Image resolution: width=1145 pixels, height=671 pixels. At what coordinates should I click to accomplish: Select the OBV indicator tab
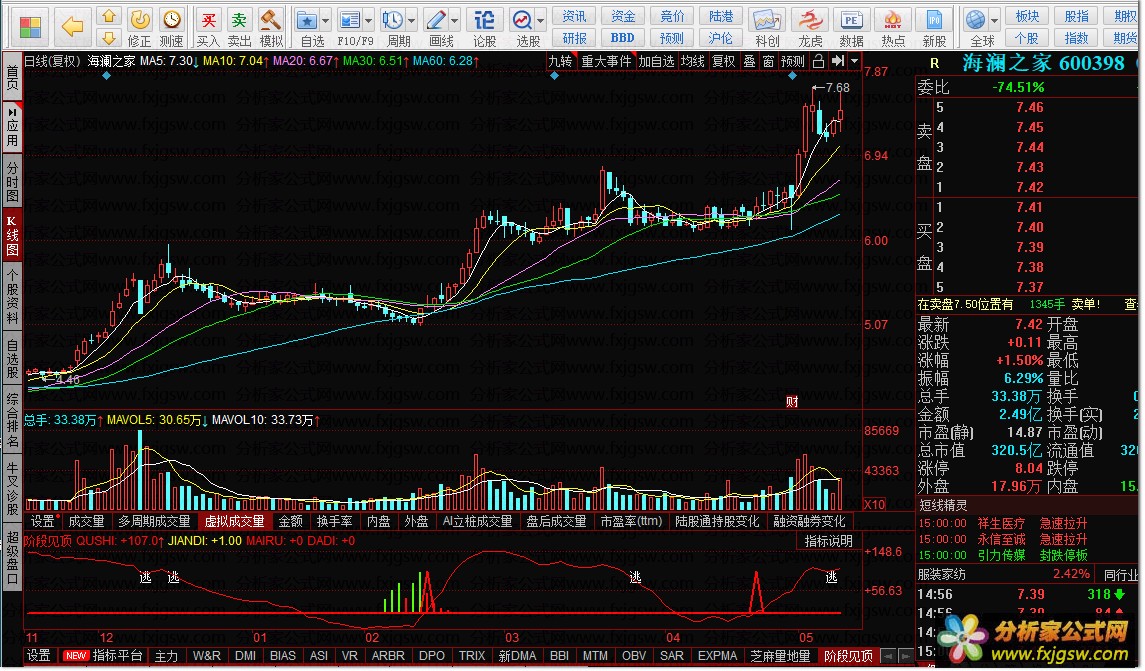pos(634,656)
